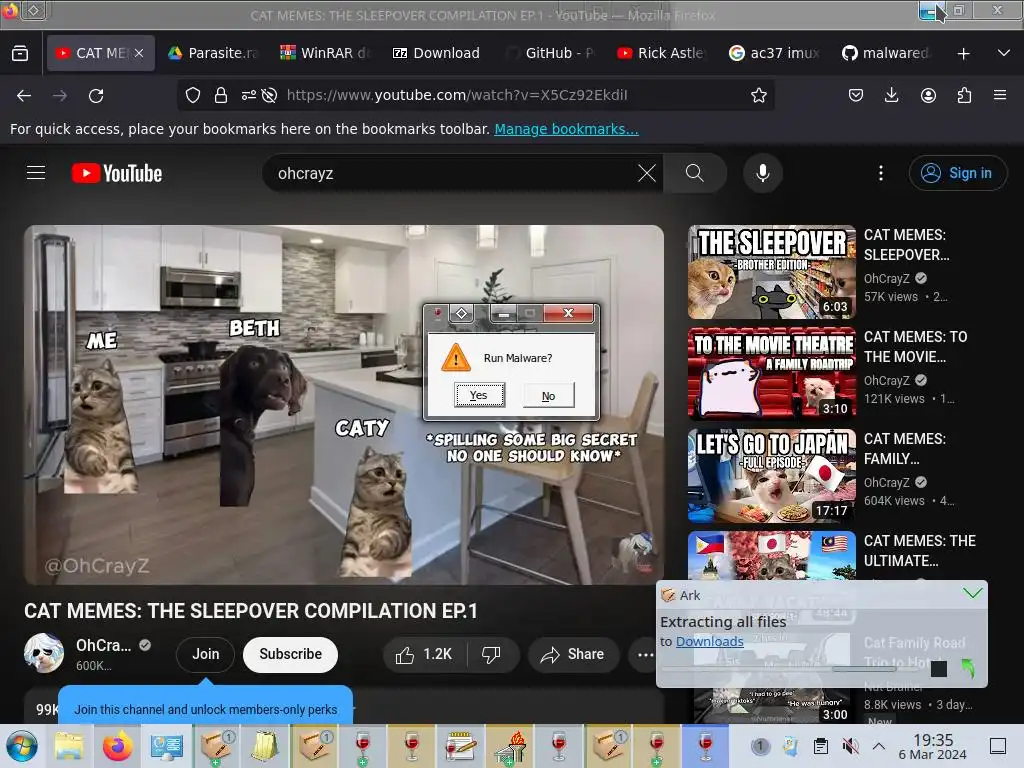Open system settings monitor icon in taskbar
This screenshot has width=1024, height=768.
167,746
